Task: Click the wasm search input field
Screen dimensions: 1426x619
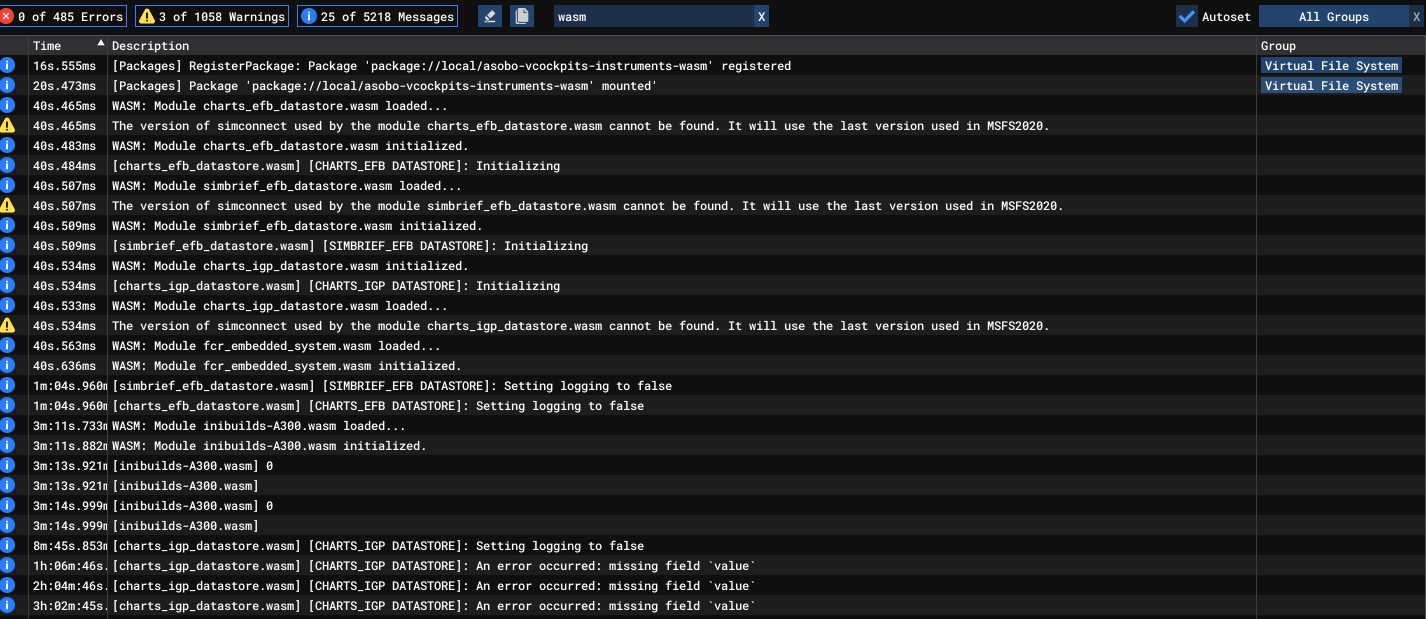Action: (x=653, y=16)
